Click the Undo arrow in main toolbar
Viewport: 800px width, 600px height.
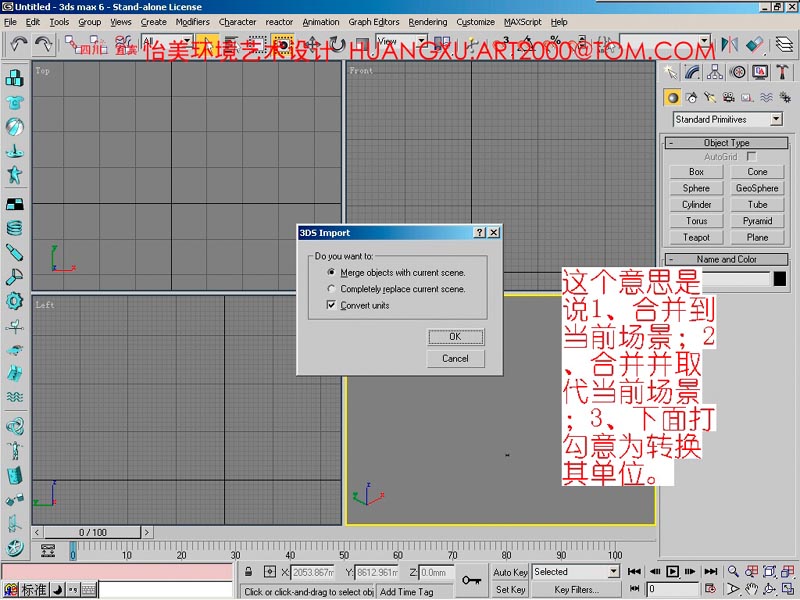click(19, 45)
